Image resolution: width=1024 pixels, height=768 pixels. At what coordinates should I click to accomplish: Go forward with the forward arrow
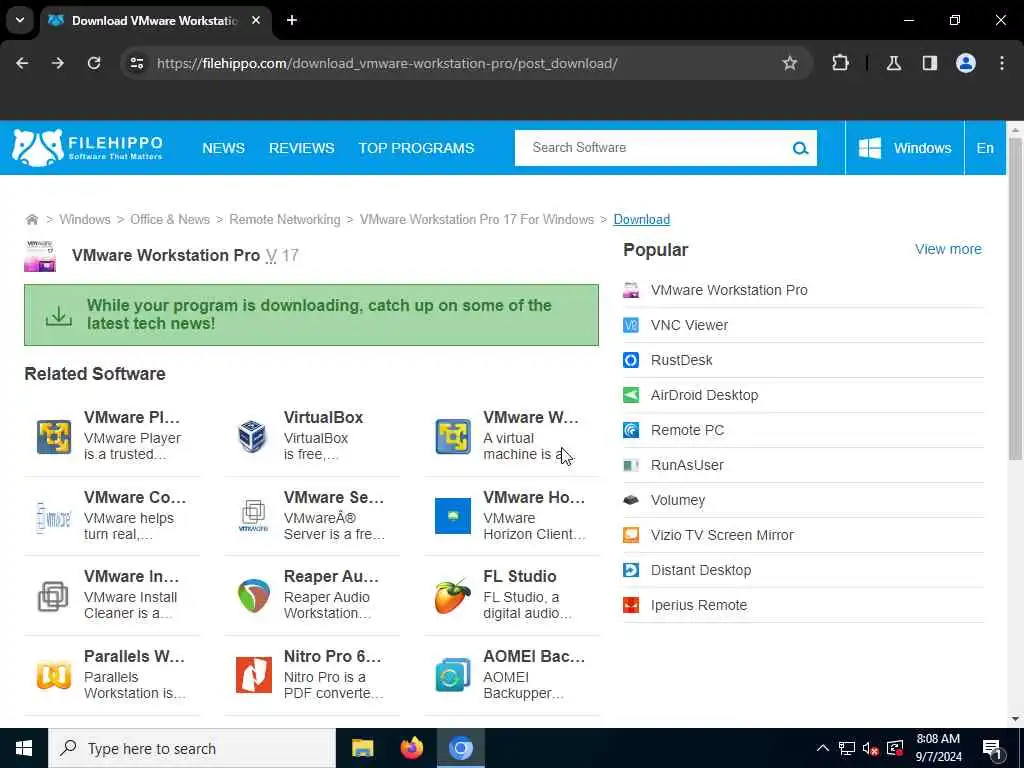pyautogui.click(x=58, y=63)
